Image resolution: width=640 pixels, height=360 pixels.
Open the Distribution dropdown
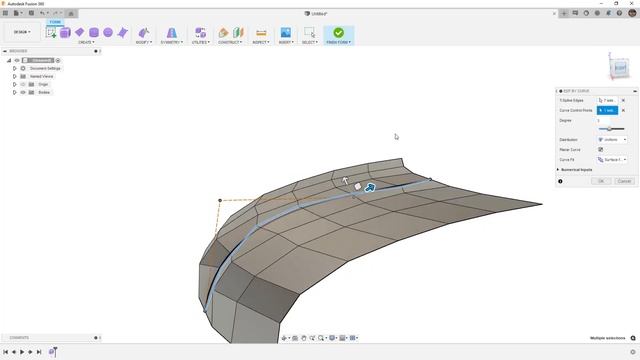pos(612,140)
